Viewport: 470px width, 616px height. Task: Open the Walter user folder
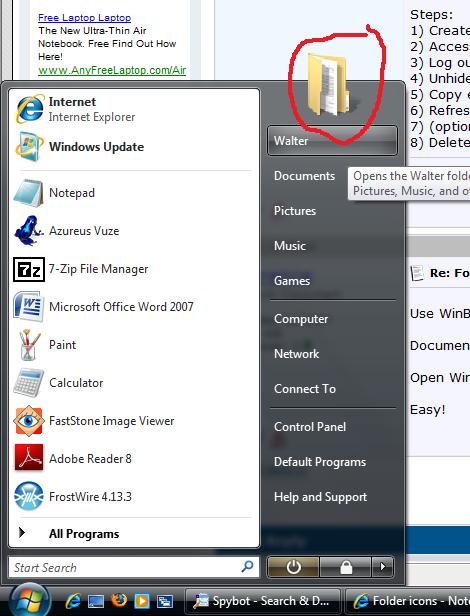[332, 140]
